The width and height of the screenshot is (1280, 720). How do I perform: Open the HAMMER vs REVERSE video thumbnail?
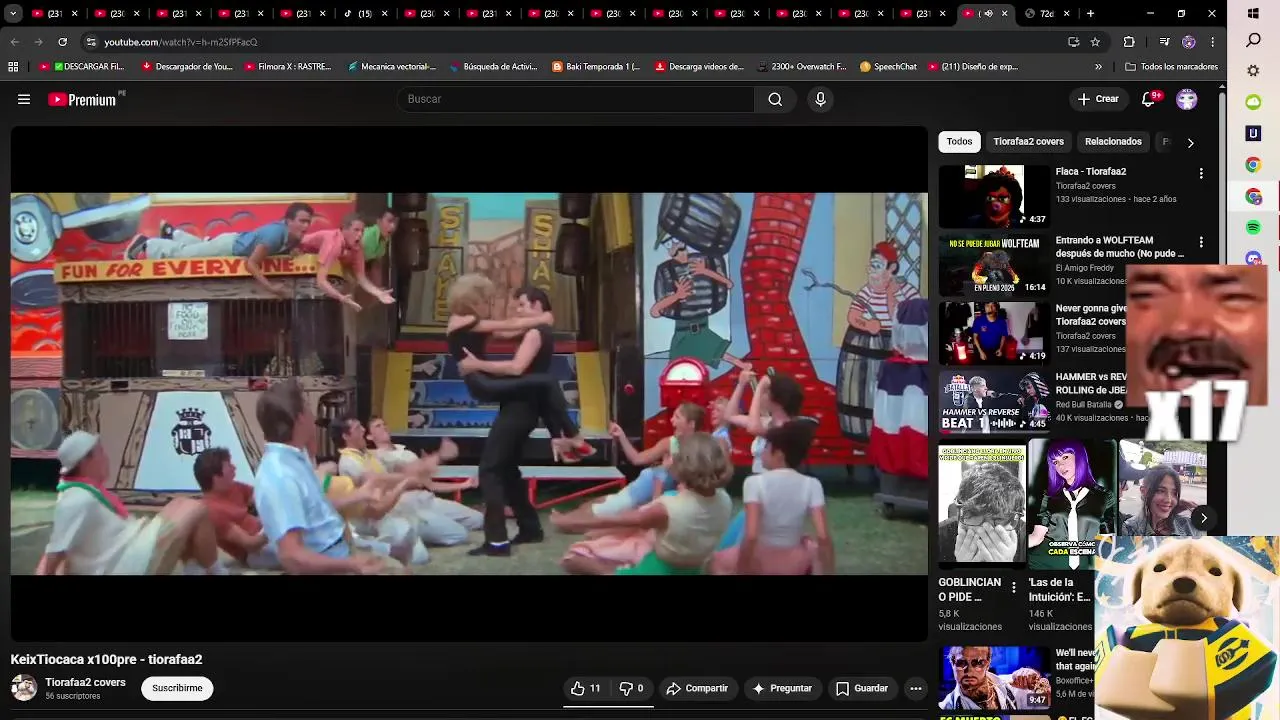click(993, 403)
